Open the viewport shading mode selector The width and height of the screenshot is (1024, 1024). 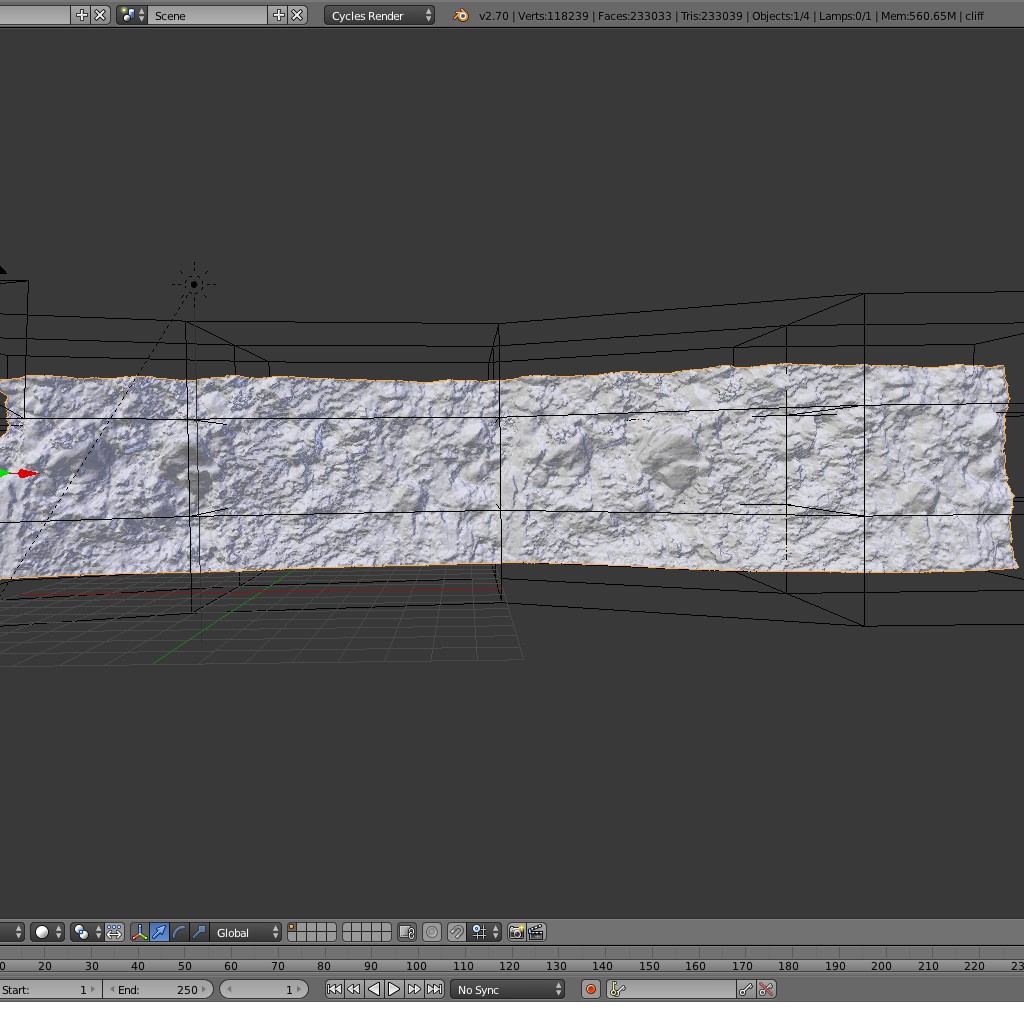40,932
